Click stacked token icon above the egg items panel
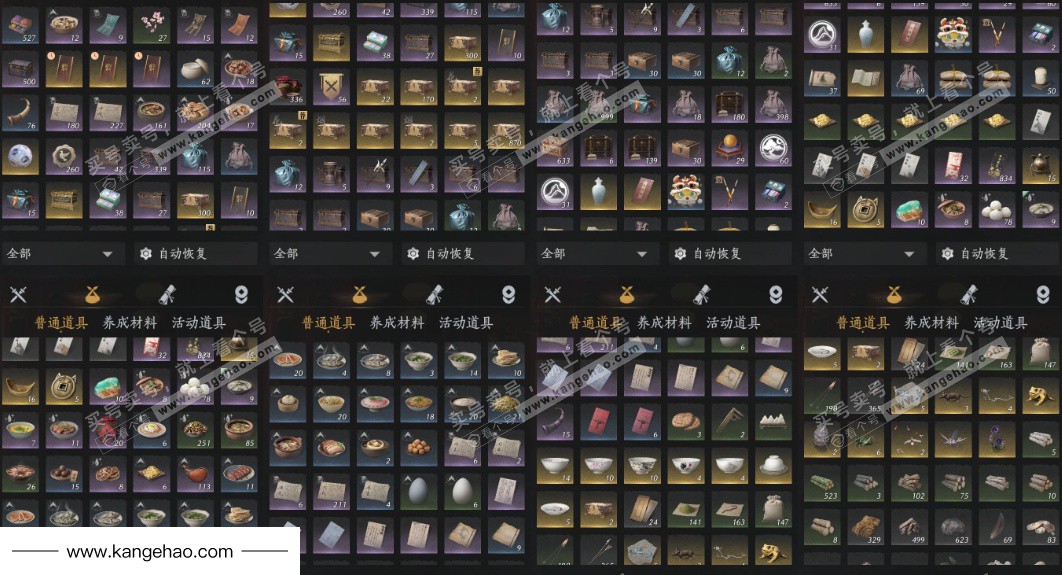Image resolution: width=1062 pixels, height=575 pixels. tap(508, 294)
